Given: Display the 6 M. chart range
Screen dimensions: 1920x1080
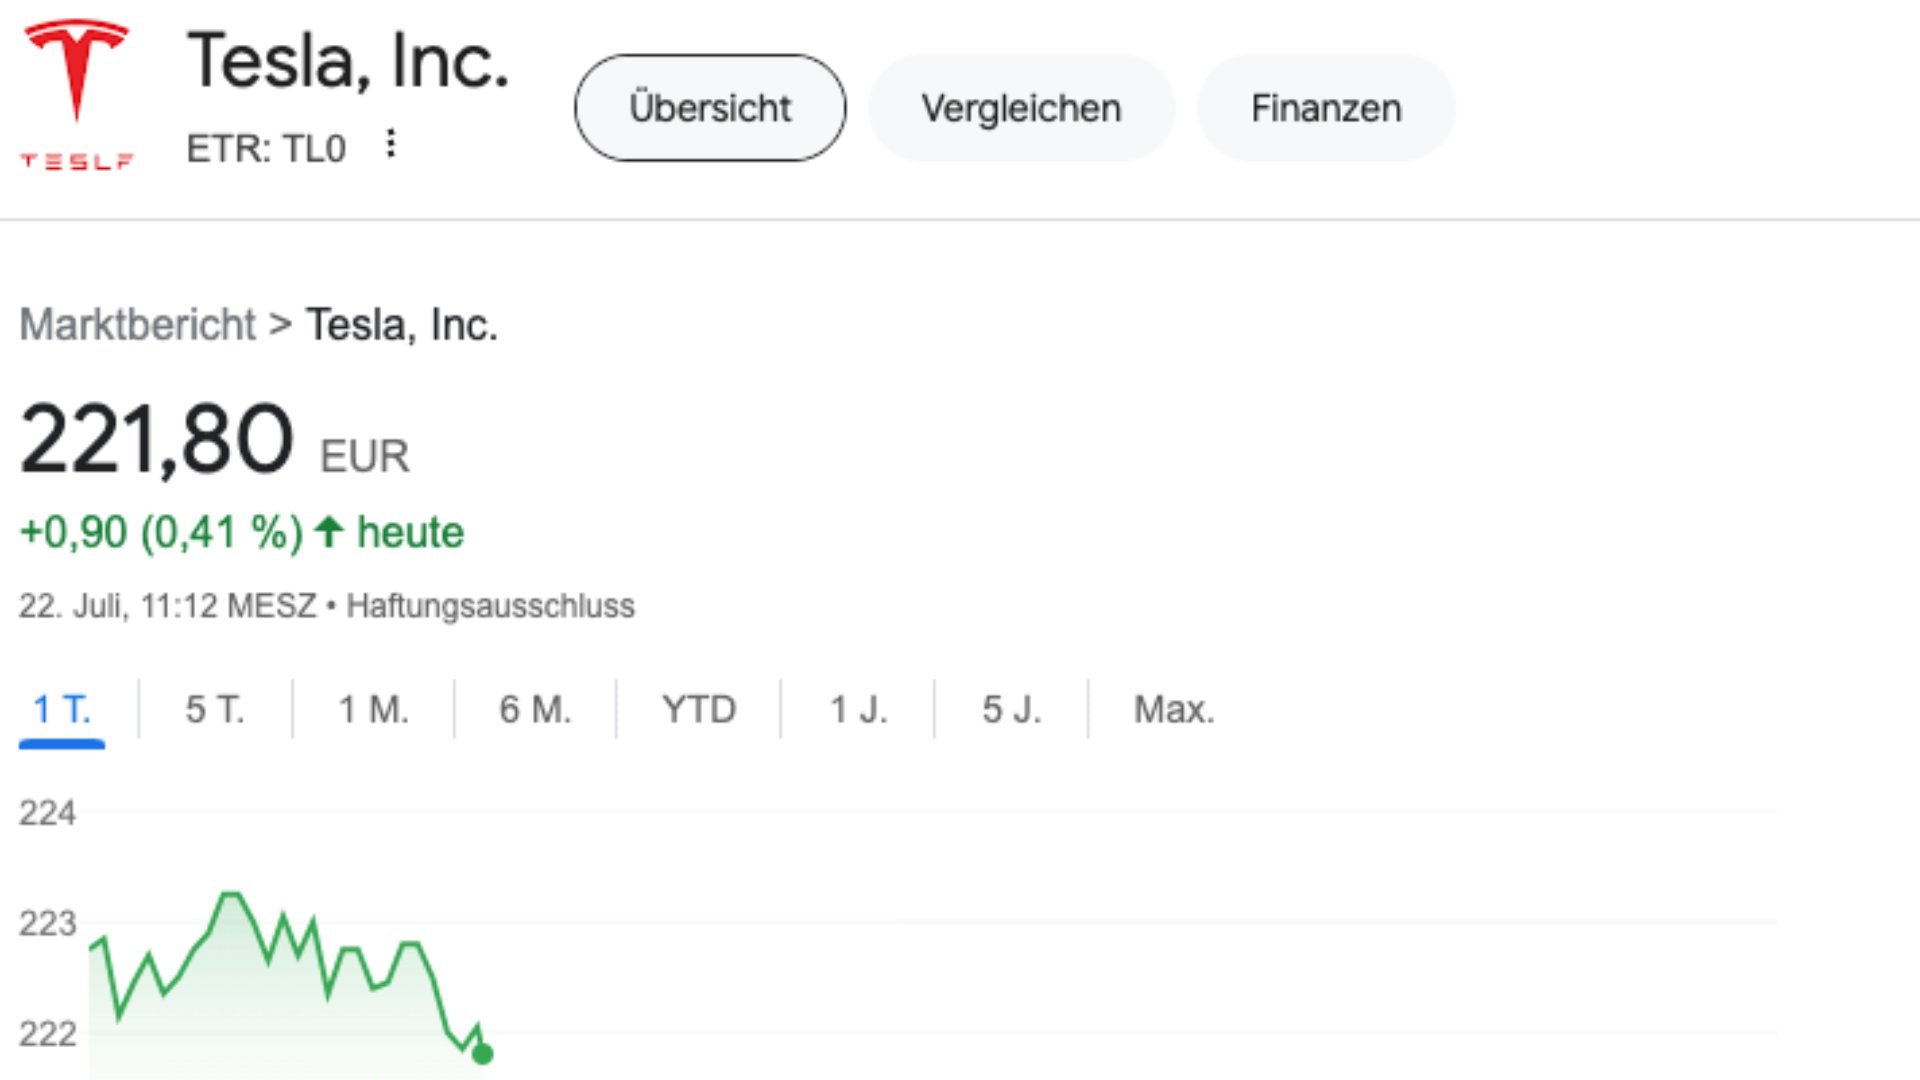Looking at the screenshot, I should pos(535,710).
